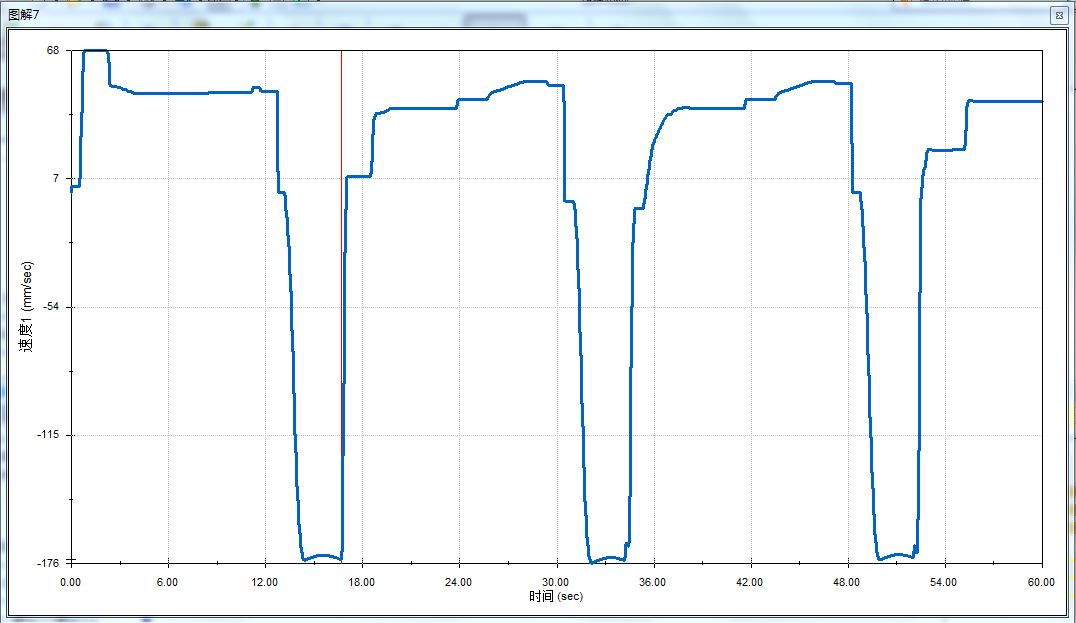Click the x-axis value 0.00

point(70,582)
